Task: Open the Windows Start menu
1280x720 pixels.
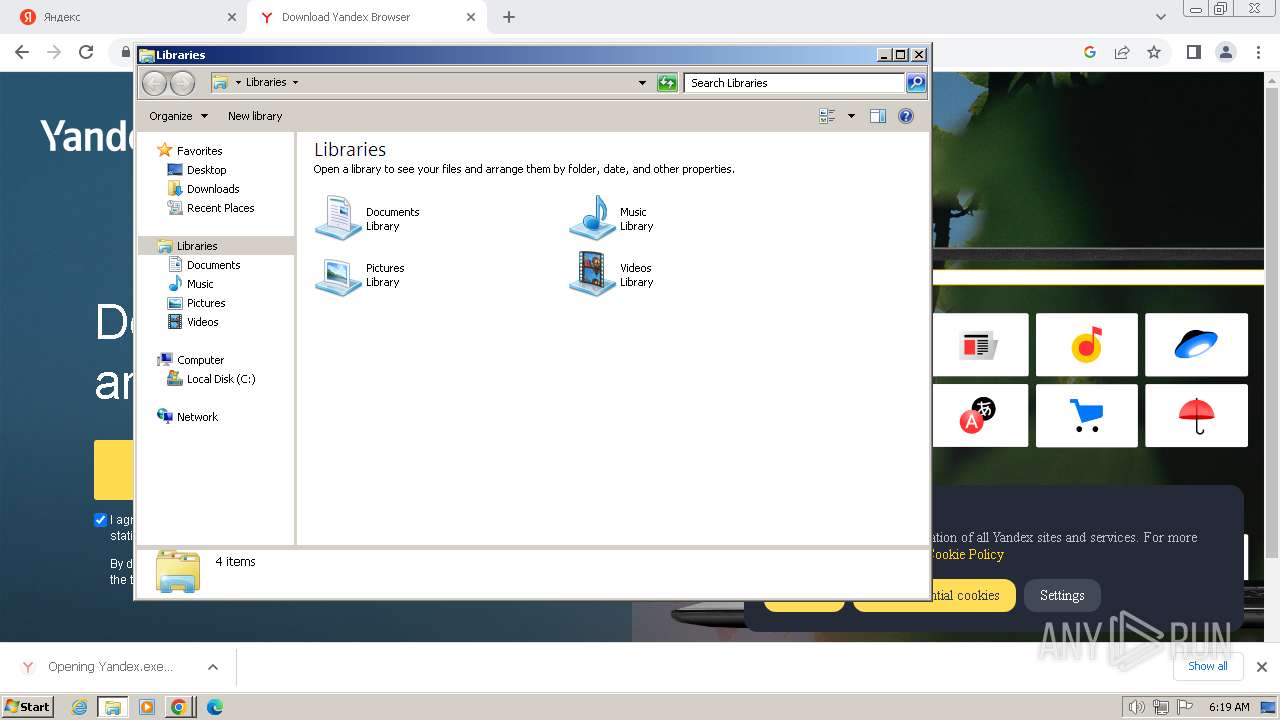Action: 28,706
